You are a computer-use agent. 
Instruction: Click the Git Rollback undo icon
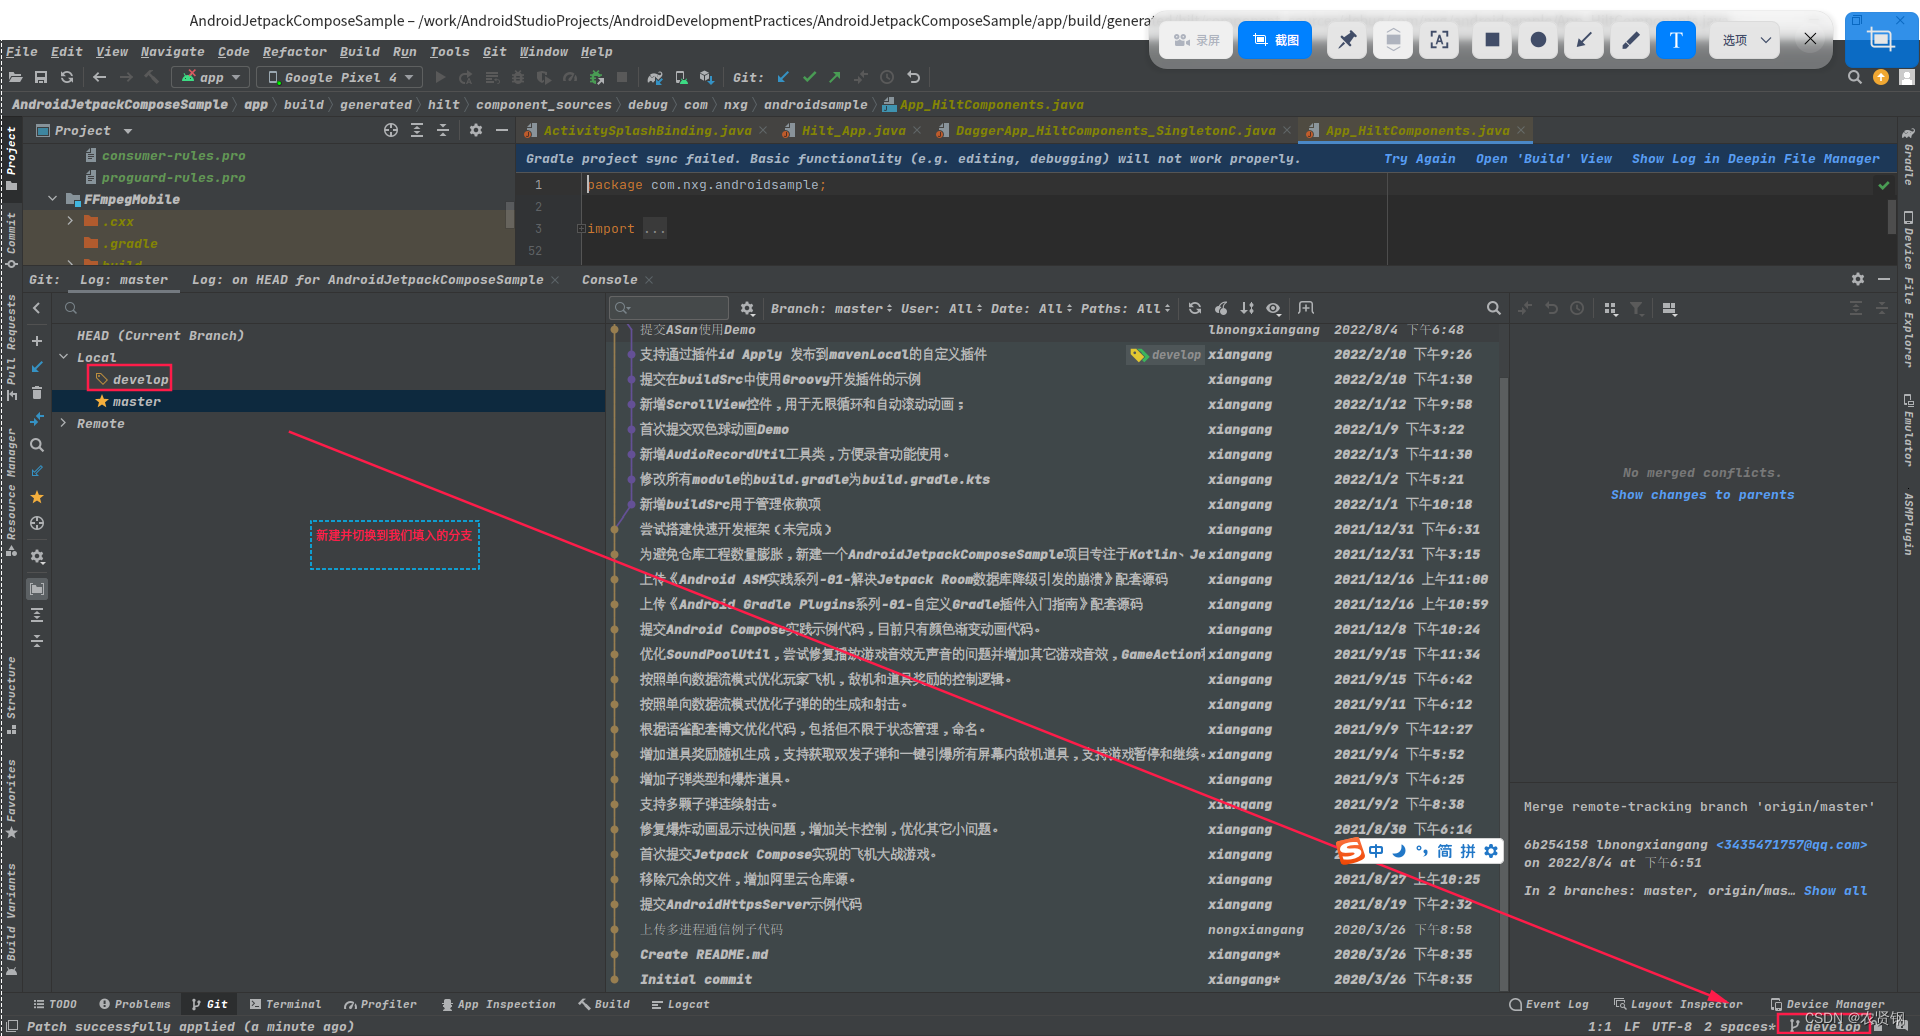tap(913, 77)
